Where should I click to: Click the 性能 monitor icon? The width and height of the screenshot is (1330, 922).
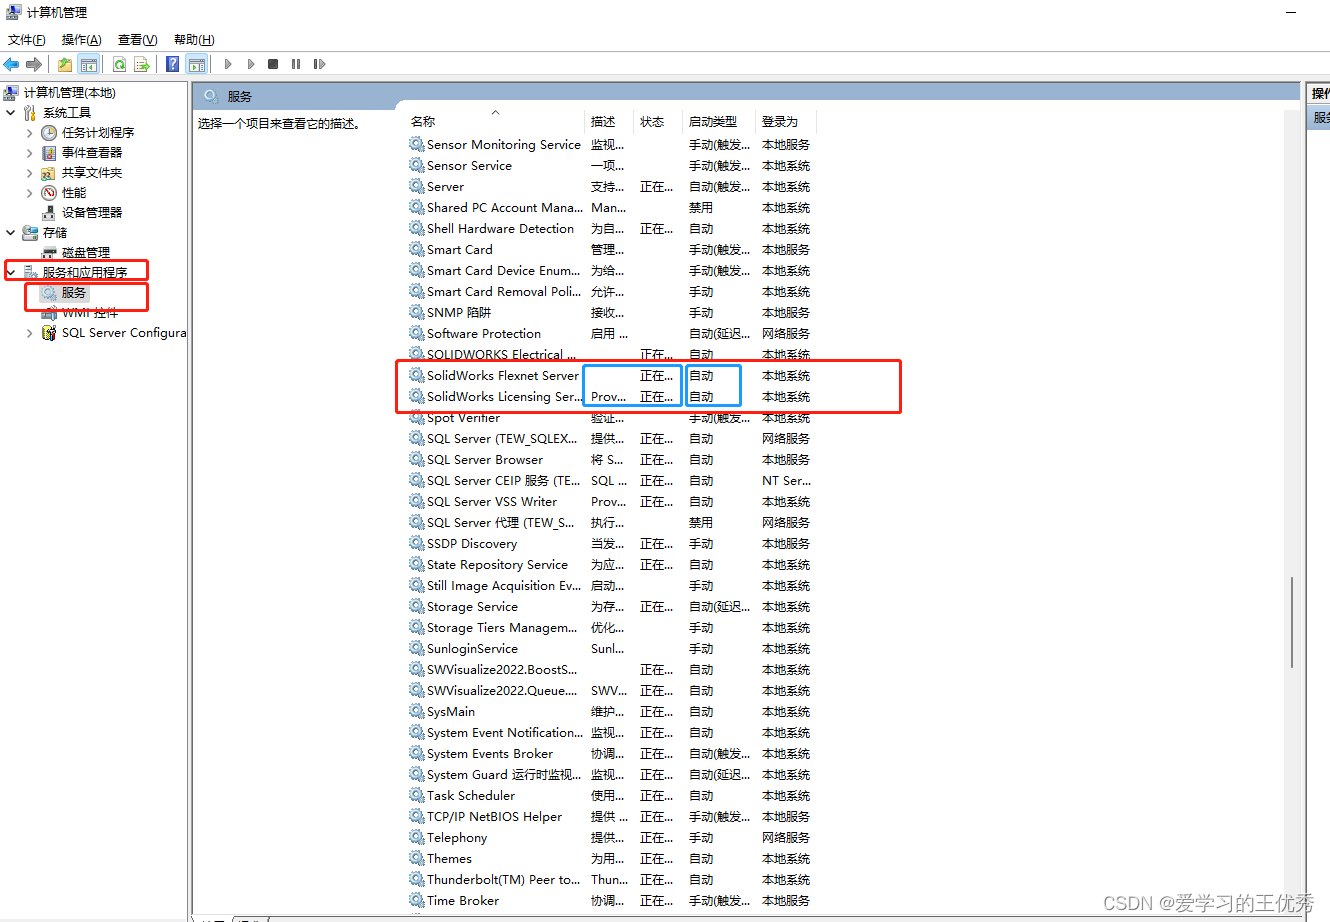click(x=49, y=193)
